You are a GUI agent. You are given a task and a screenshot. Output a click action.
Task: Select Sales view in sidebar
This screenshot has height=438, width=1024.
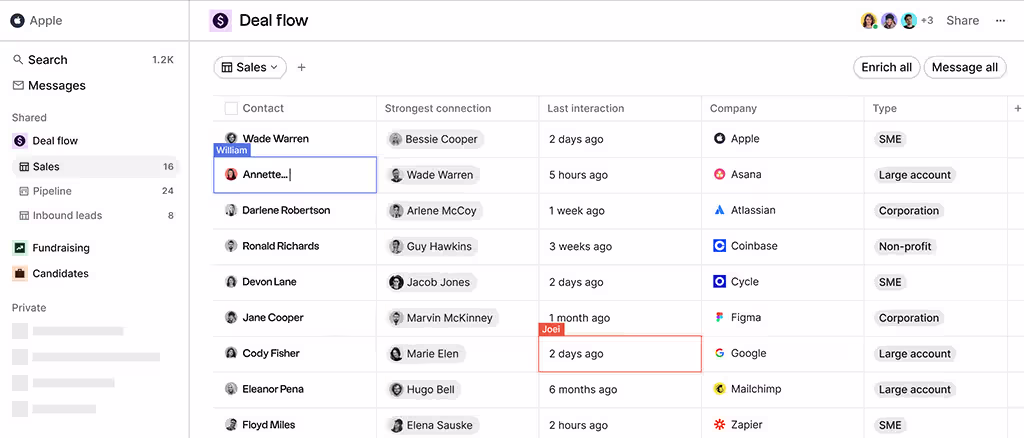point(96,167)
